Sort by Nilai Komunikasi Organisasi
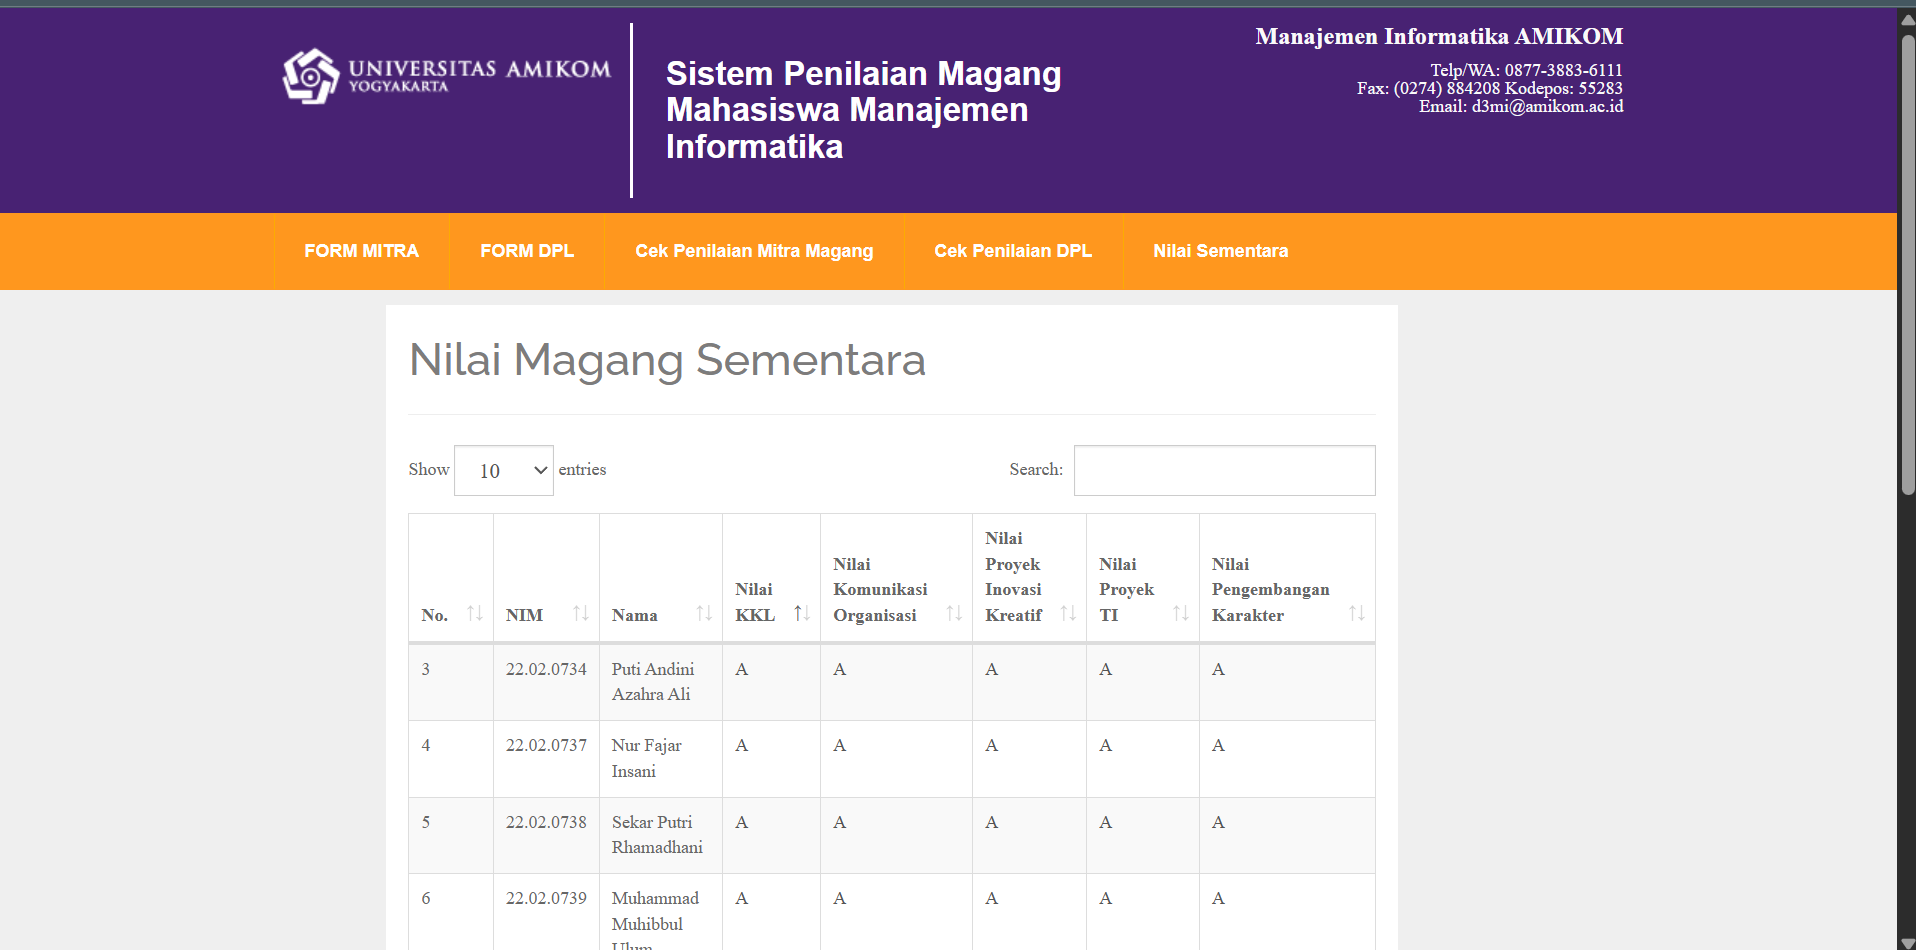The image size is (1916, 950). (x=951, y=613)
